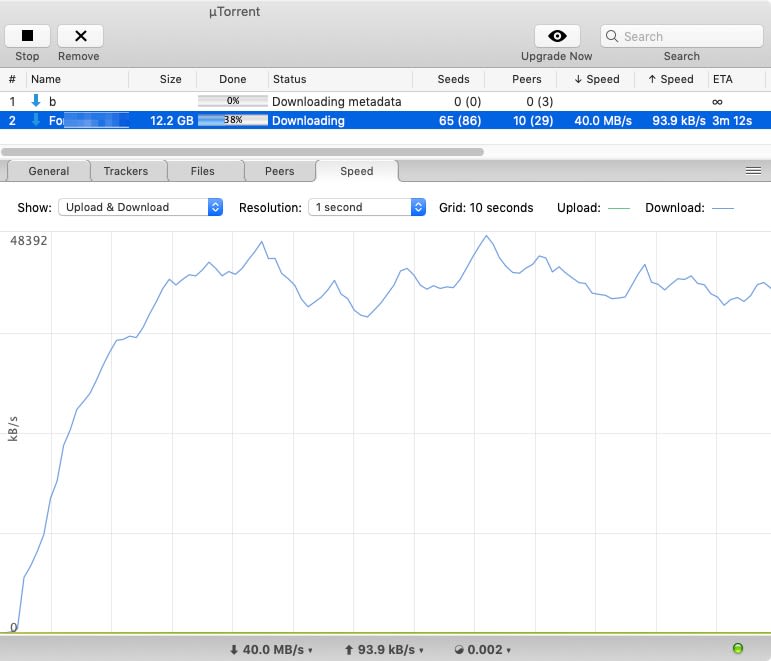Click the Download blue line legend swatch

pyautogui.click(x=723, y=209)
